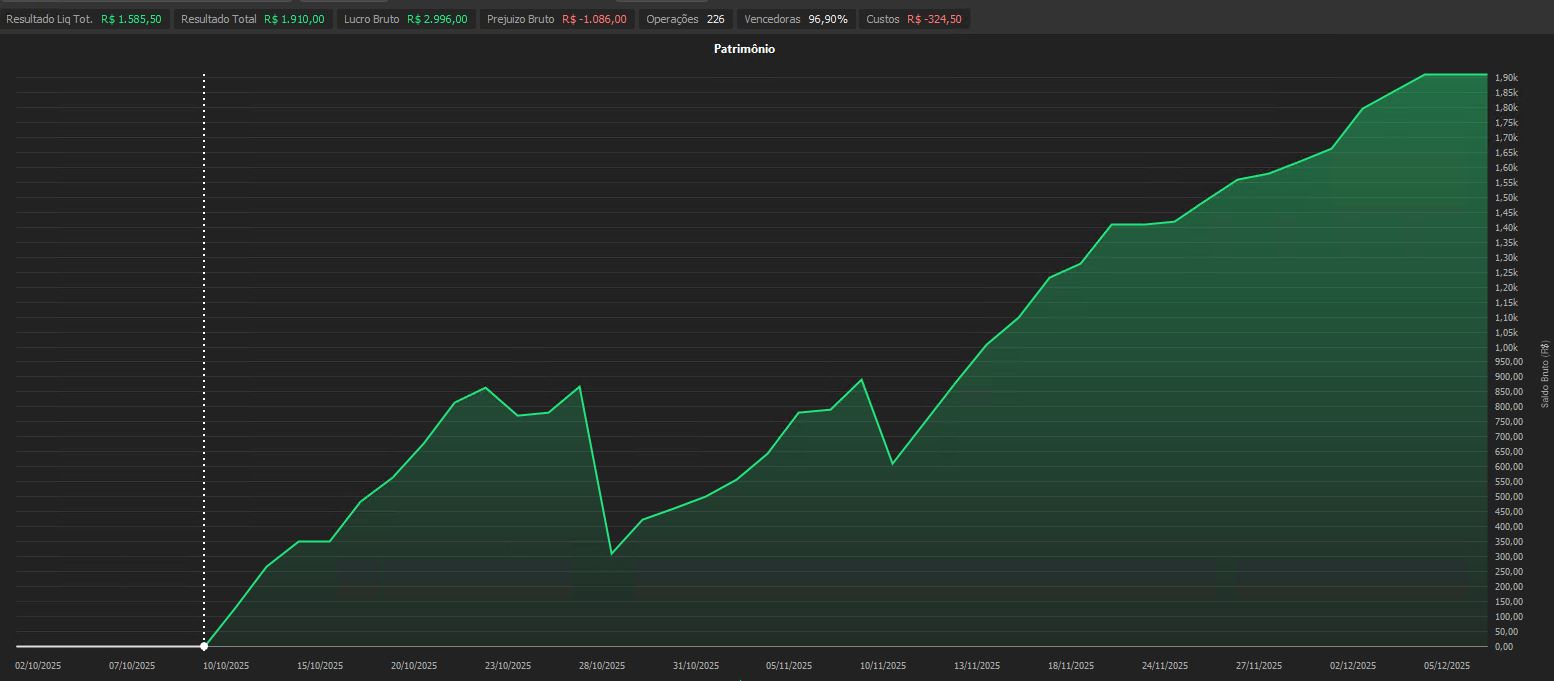Click the Patrimônio chart title
Screen dimensions: 1554x681
click(744, 49)
